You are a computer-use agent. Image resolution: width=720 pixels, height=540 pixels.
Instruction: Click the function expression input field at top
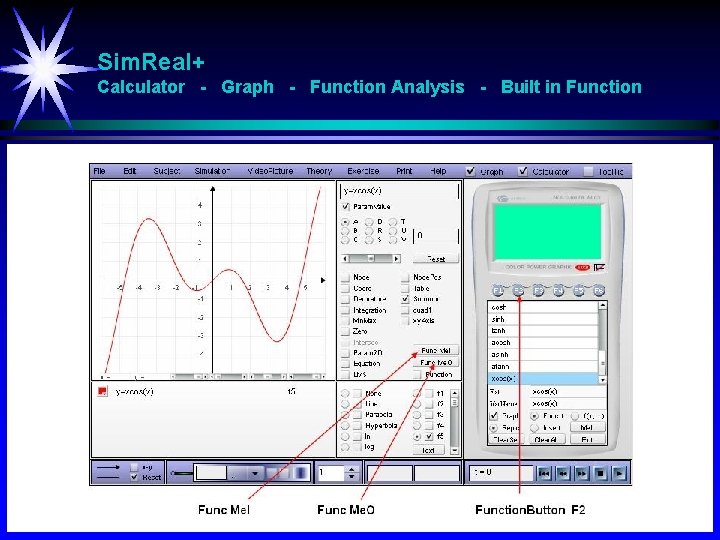tap(399, 191)
